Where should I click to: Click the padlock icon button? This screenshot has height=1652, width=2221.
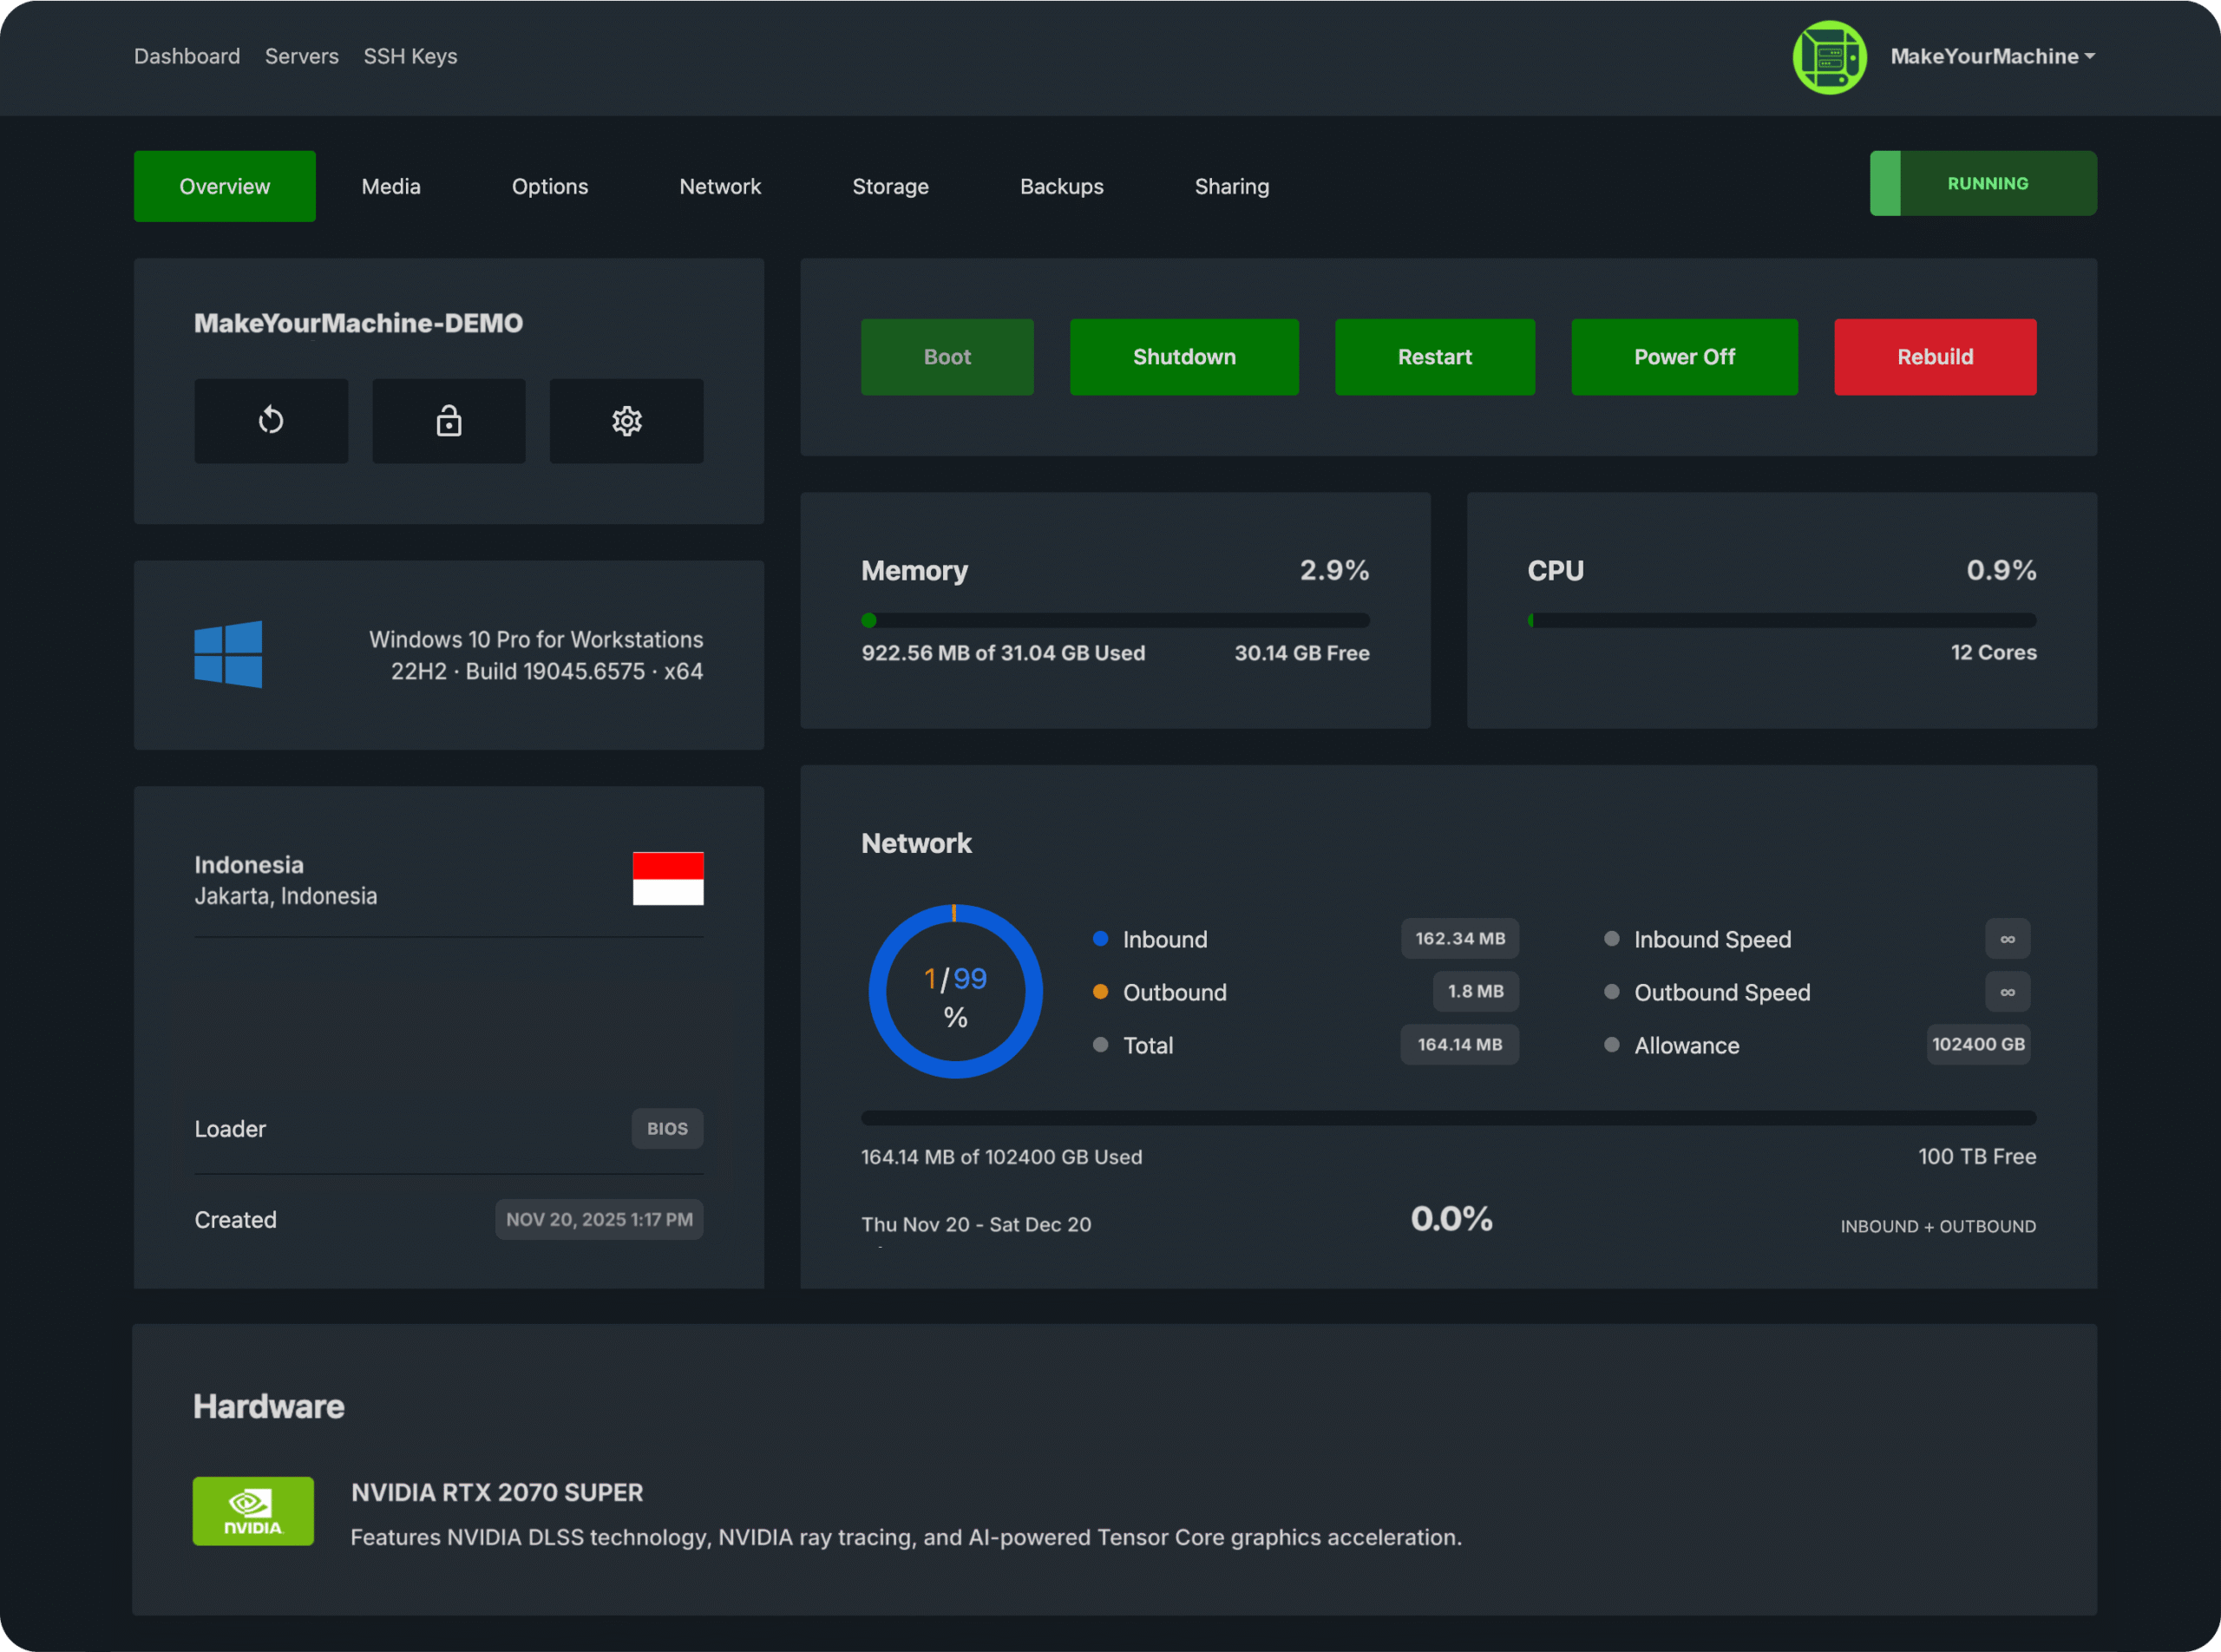coord(449,421)
